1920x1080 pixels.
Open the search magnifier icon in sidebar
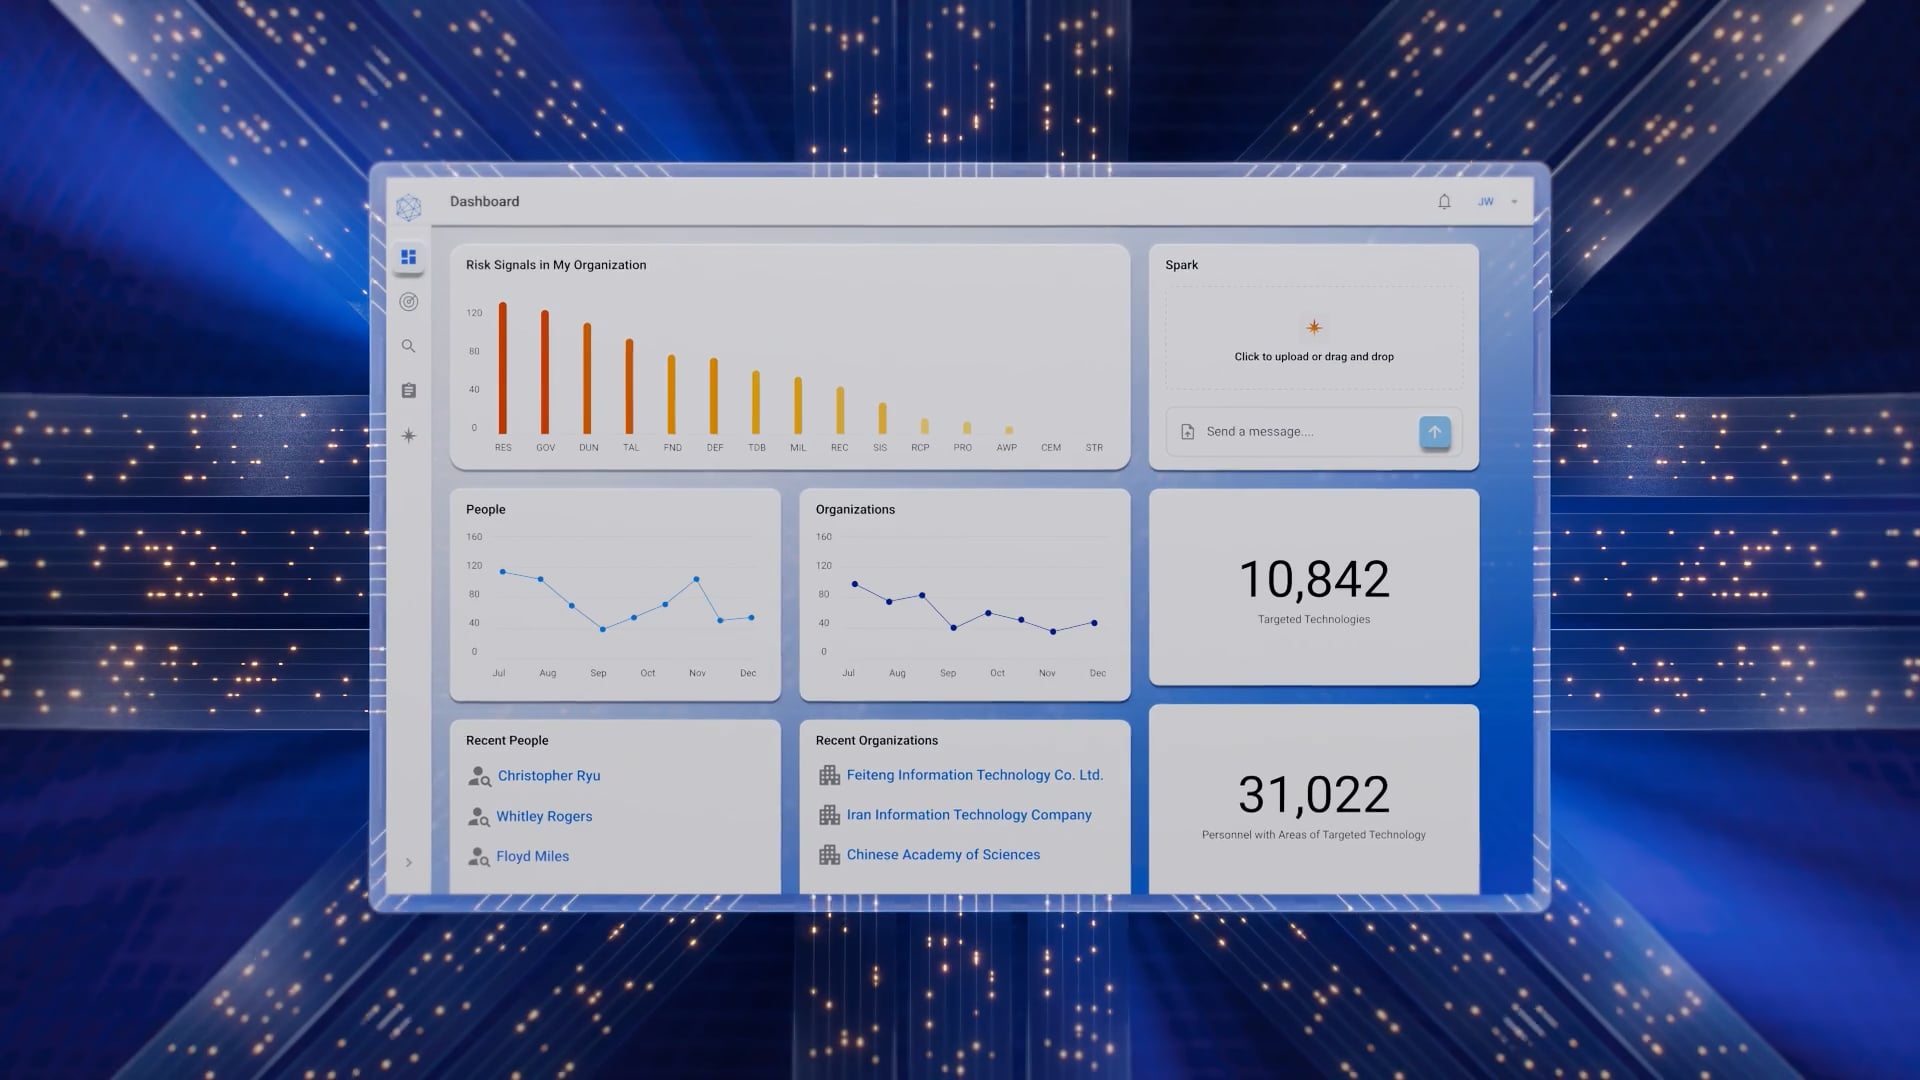pos(408,346)
